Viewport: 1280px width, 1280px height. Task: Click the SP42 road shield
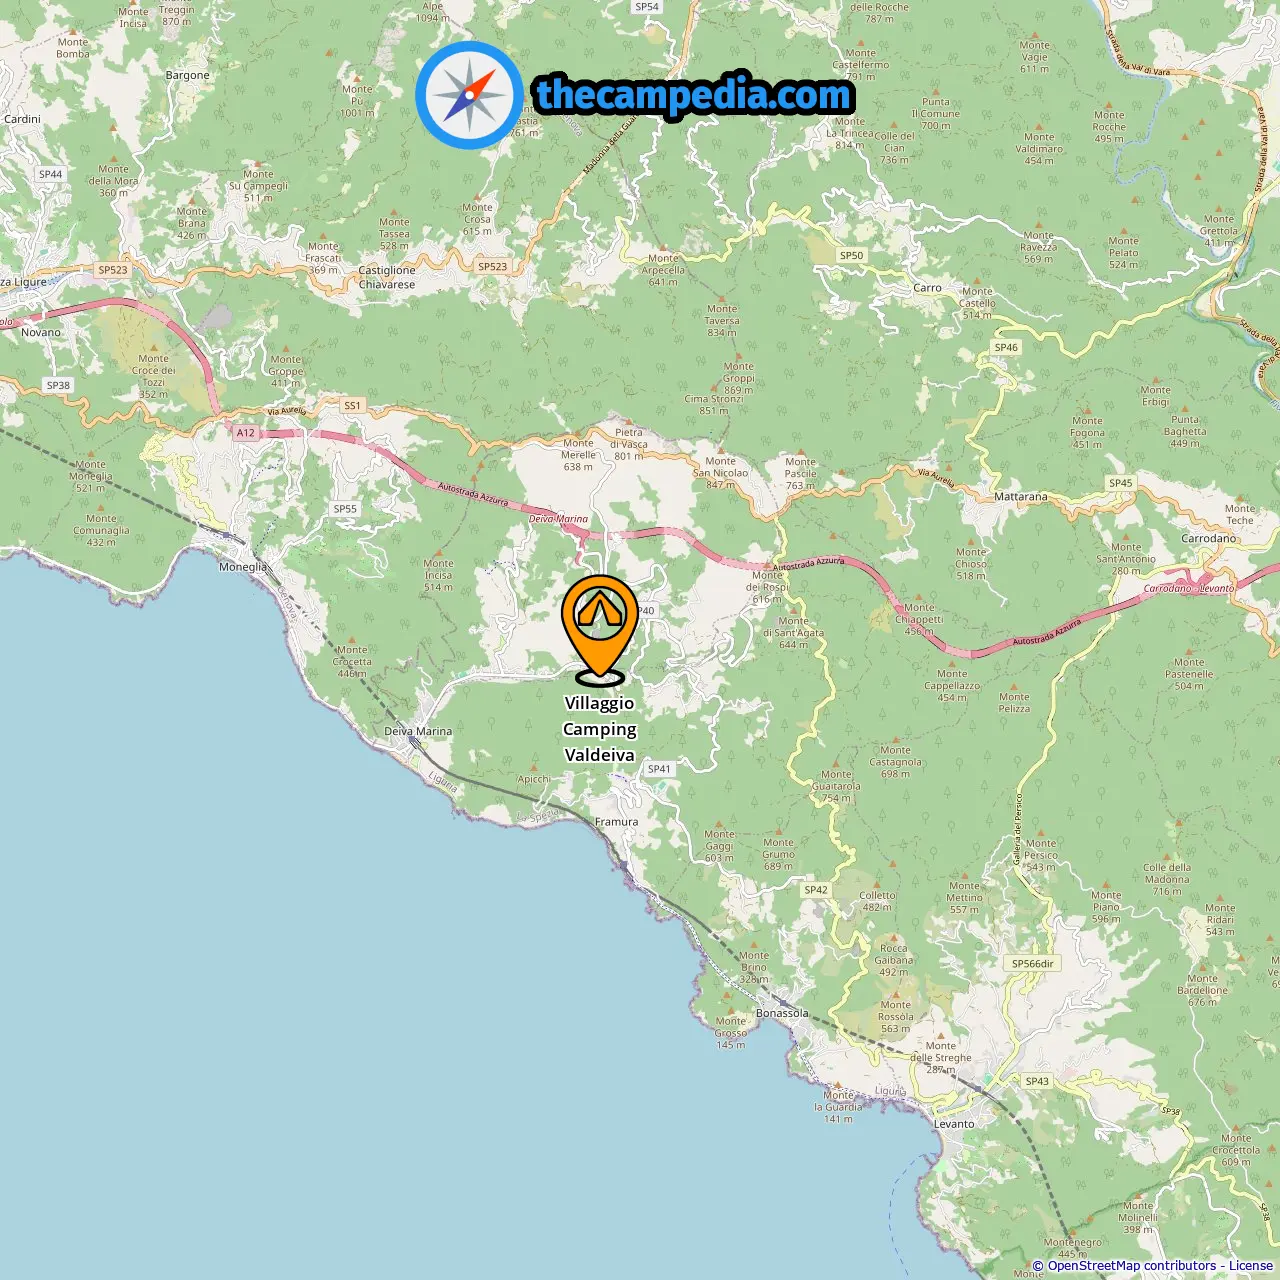(816, 890)
